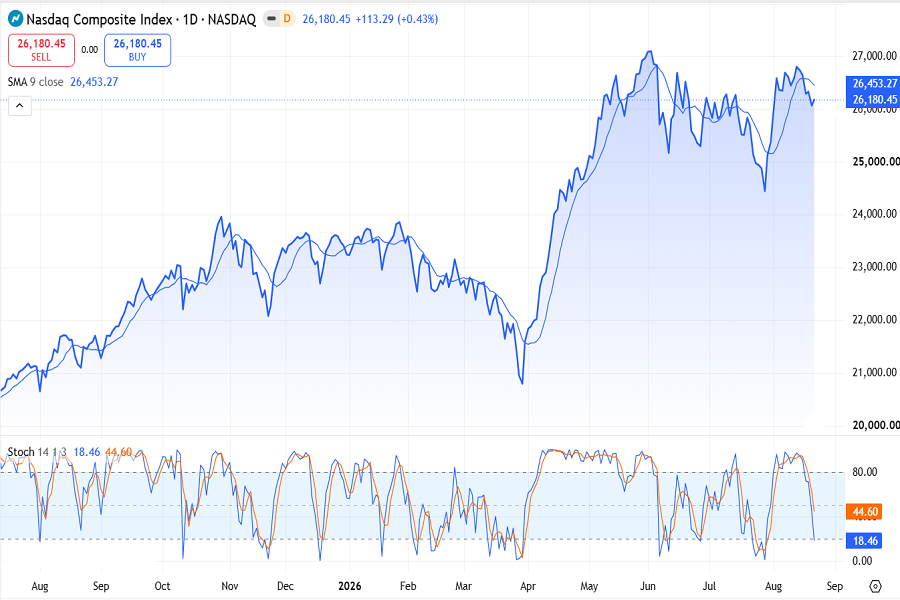Click the 27,000.00 price scale label
Image resolution: width=900 pixels, height=600 pixels.
(874, 56)
